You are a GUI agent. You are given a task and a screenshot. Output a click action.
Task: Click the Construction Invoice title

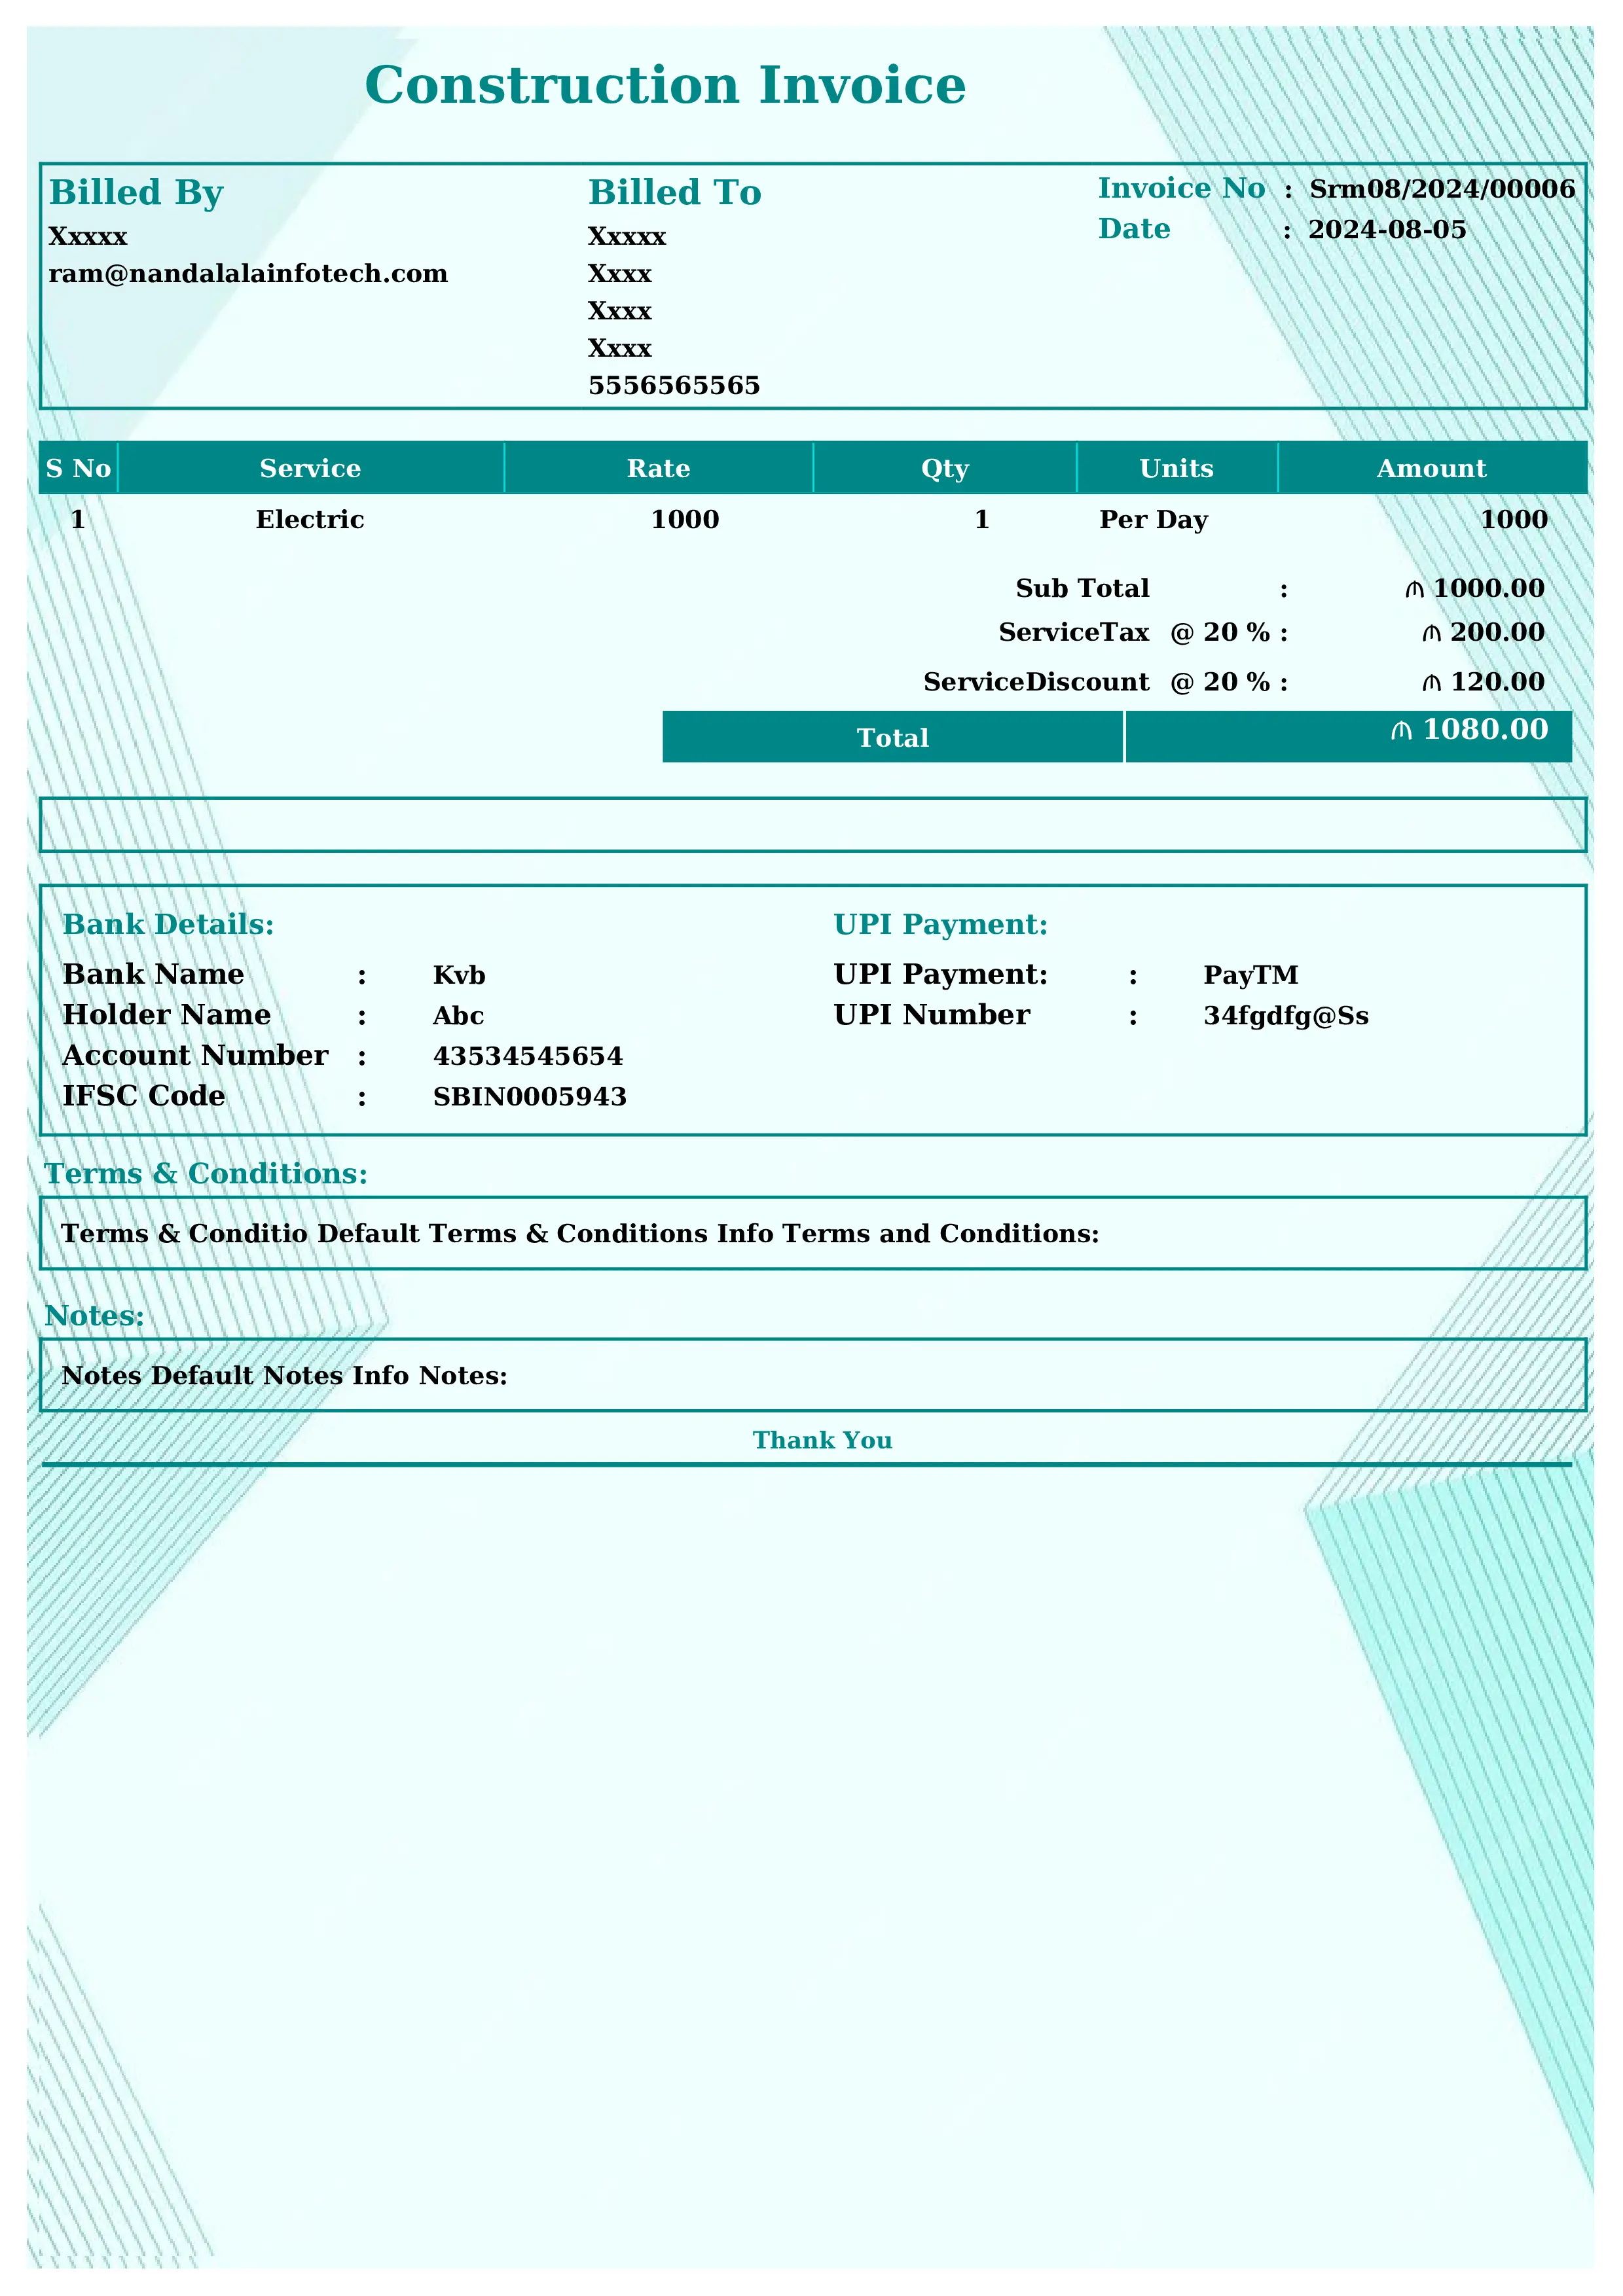[x=665, y=86]
